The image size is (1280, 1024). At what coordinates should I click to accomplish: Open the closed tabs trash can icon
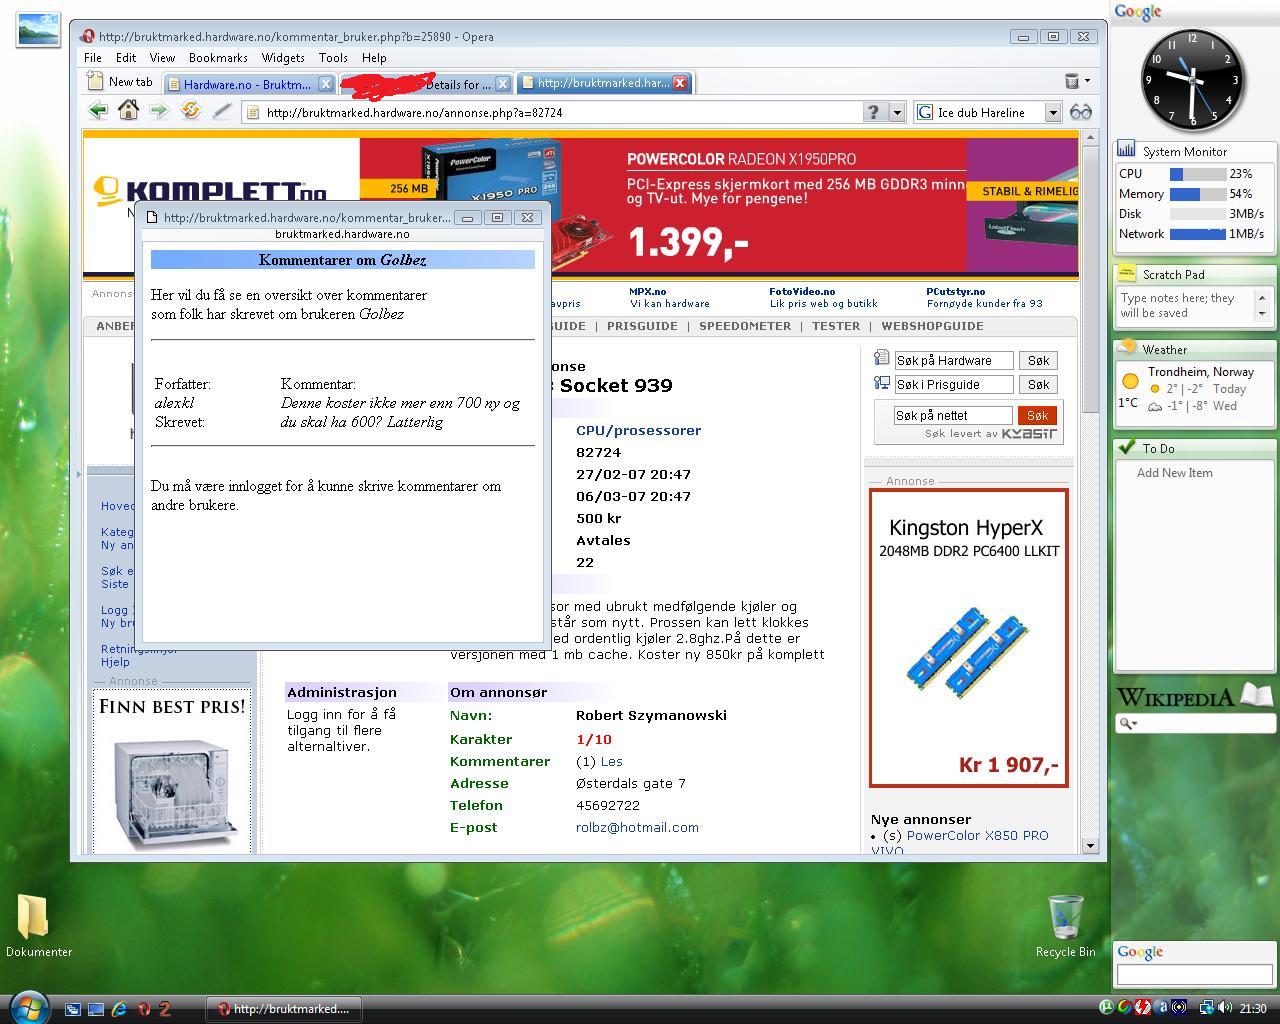click(x=1071, y=81)
